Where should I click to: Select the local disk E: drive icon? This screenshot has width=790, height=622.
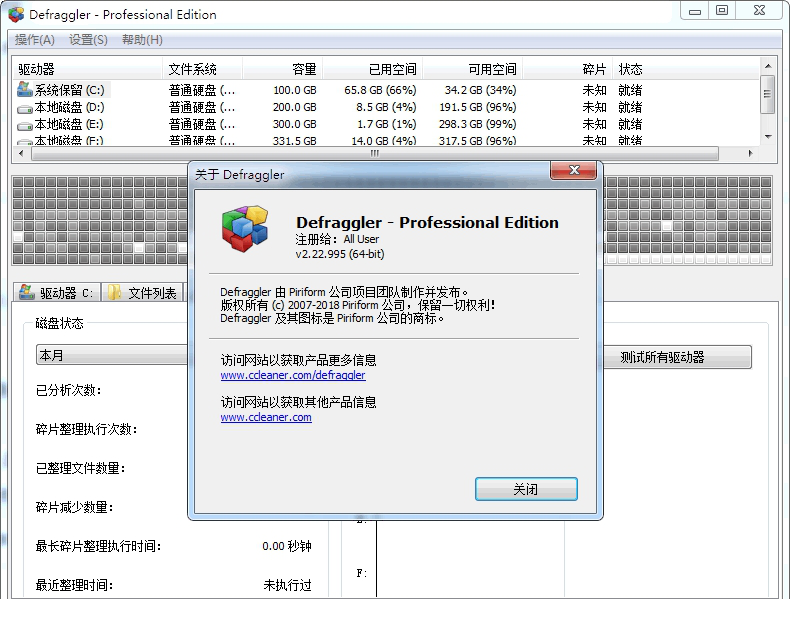(24, 125)
